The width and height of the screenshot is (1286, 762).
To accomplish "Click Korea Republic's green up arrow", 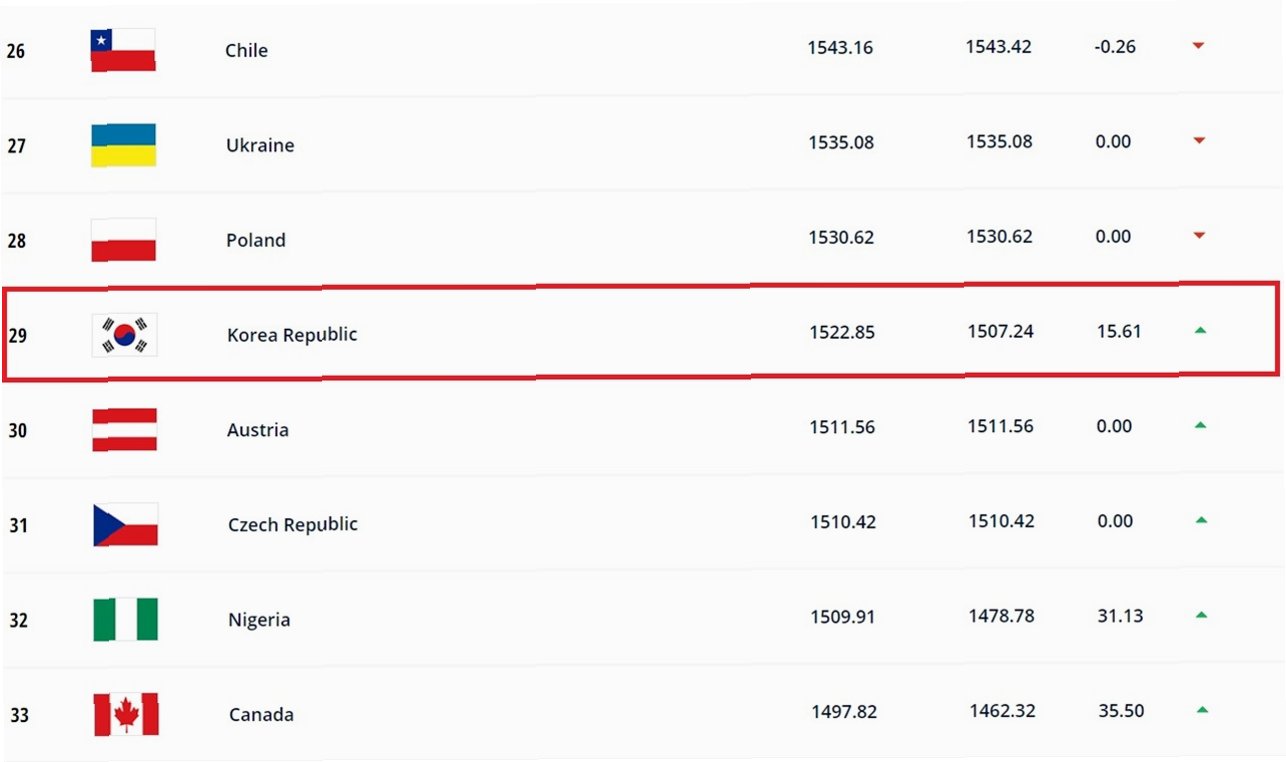I will (1200, 330).
